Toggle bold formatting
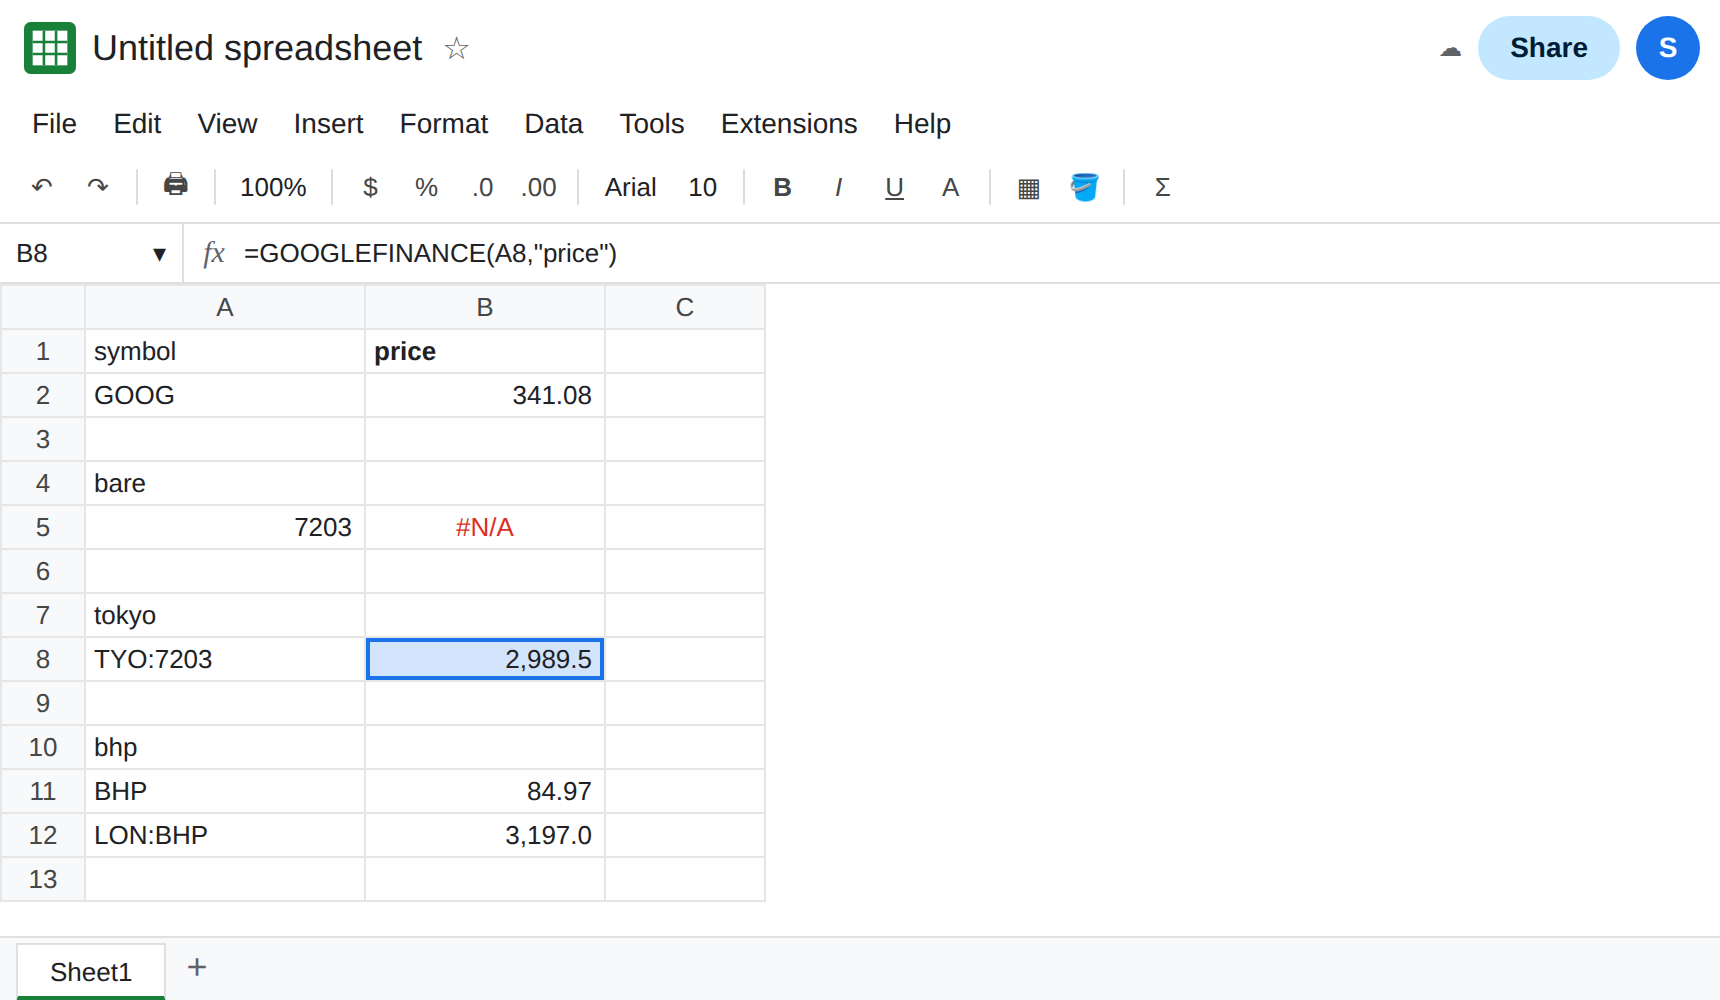This screenshot has height=1000, width=1720. pos(783,187)
